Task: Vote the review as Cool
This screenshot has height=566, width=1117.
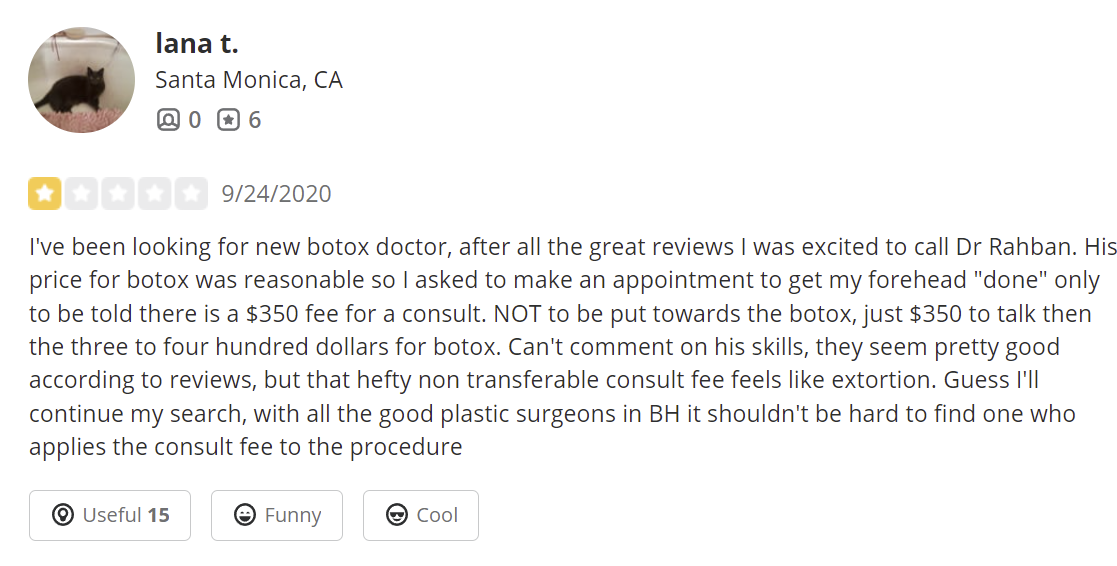Action: point(421,515)
